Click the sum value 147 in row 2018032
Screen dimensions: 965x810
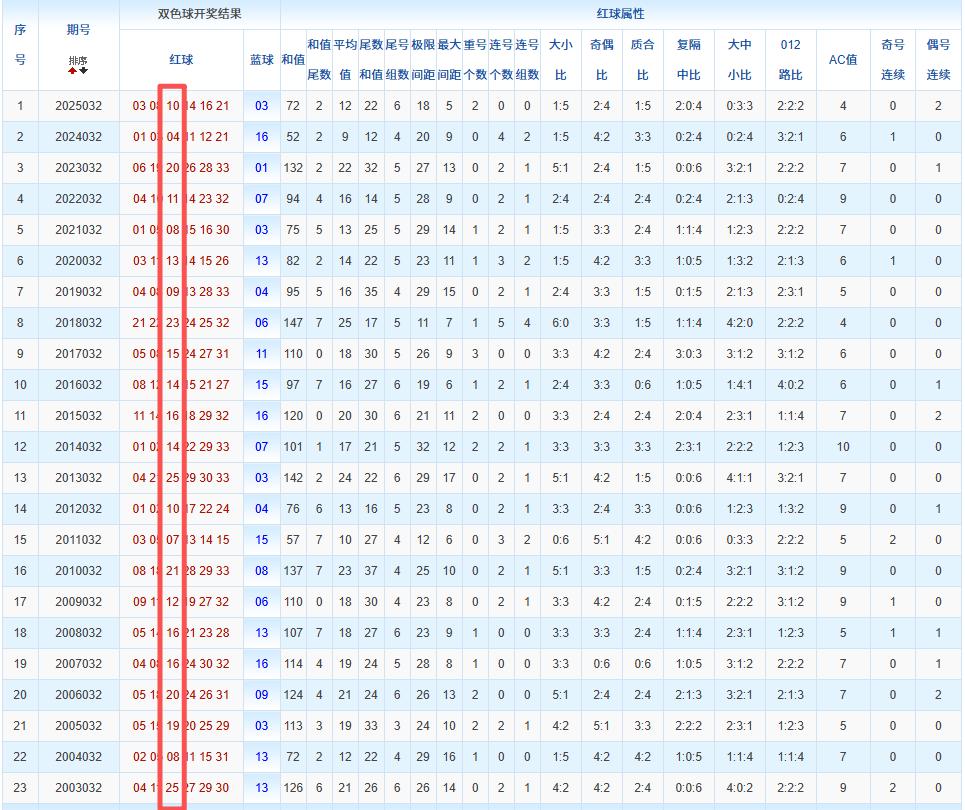tap(293, 323)
